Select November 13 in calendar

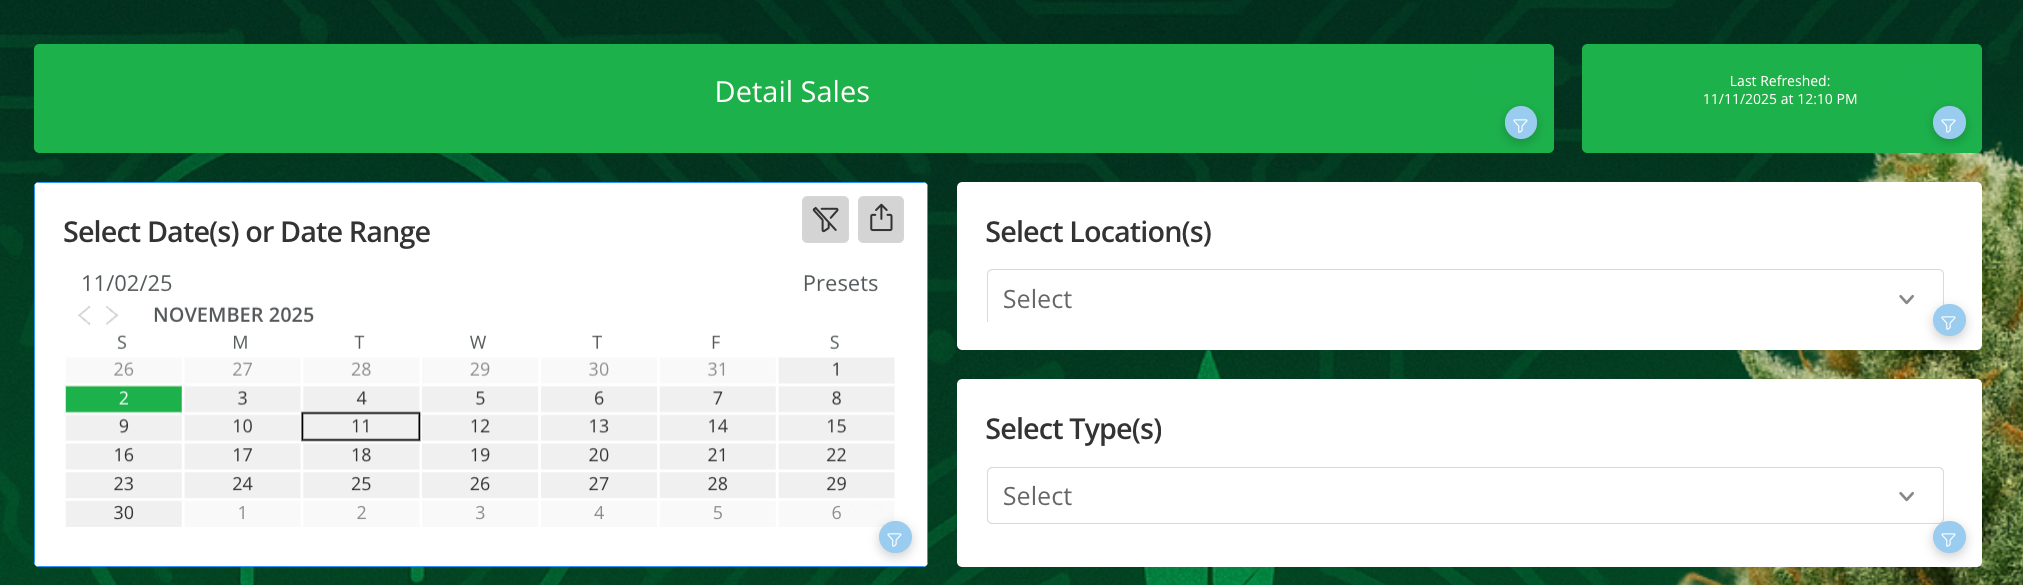pyautogui.click(x=598, y=426)
